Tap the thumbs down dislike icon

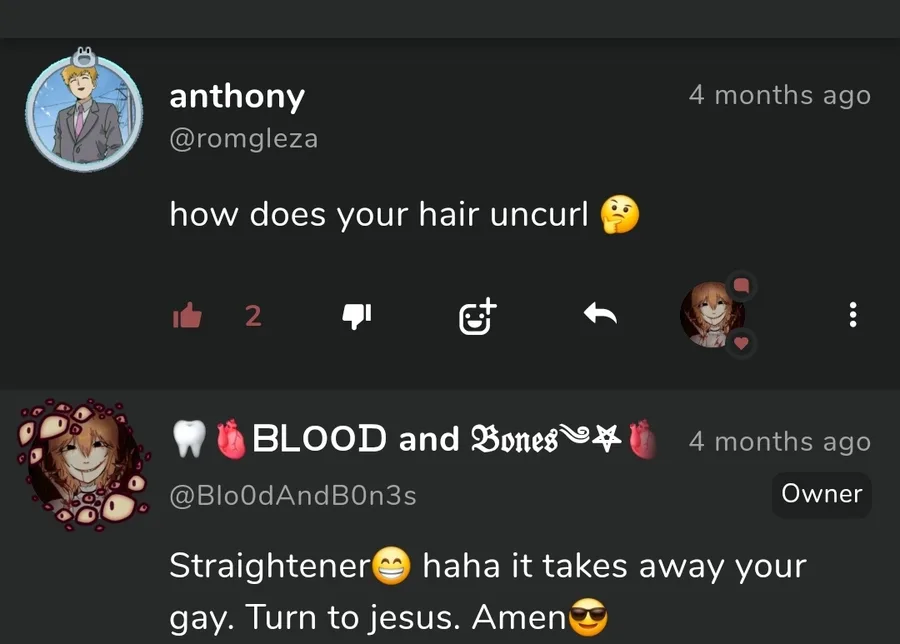click(356, 316)
